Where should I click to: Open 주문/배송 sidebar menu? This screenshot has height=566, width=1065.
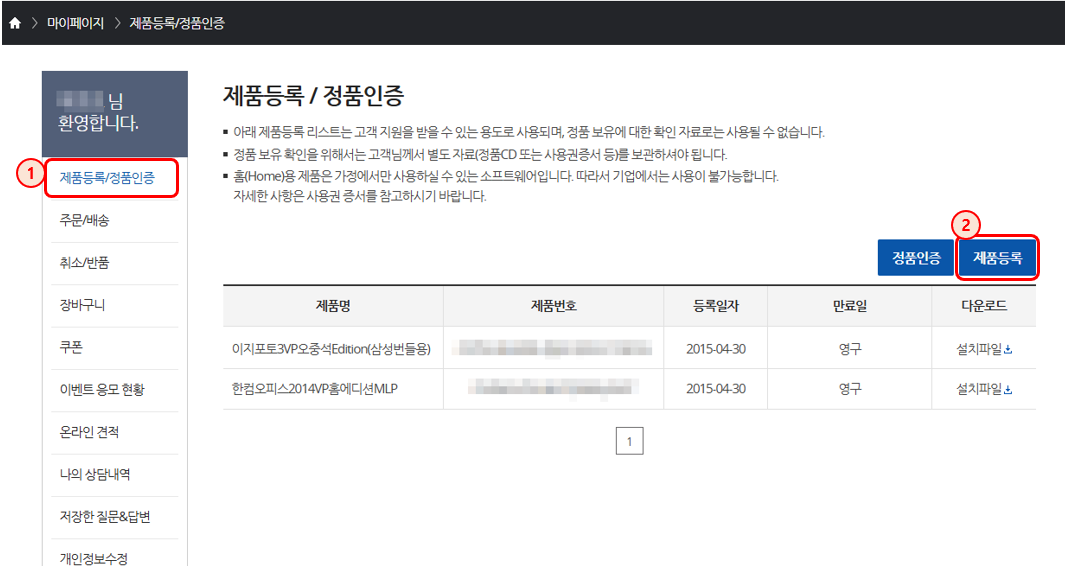pyautogui.click(x=84, y=220)
